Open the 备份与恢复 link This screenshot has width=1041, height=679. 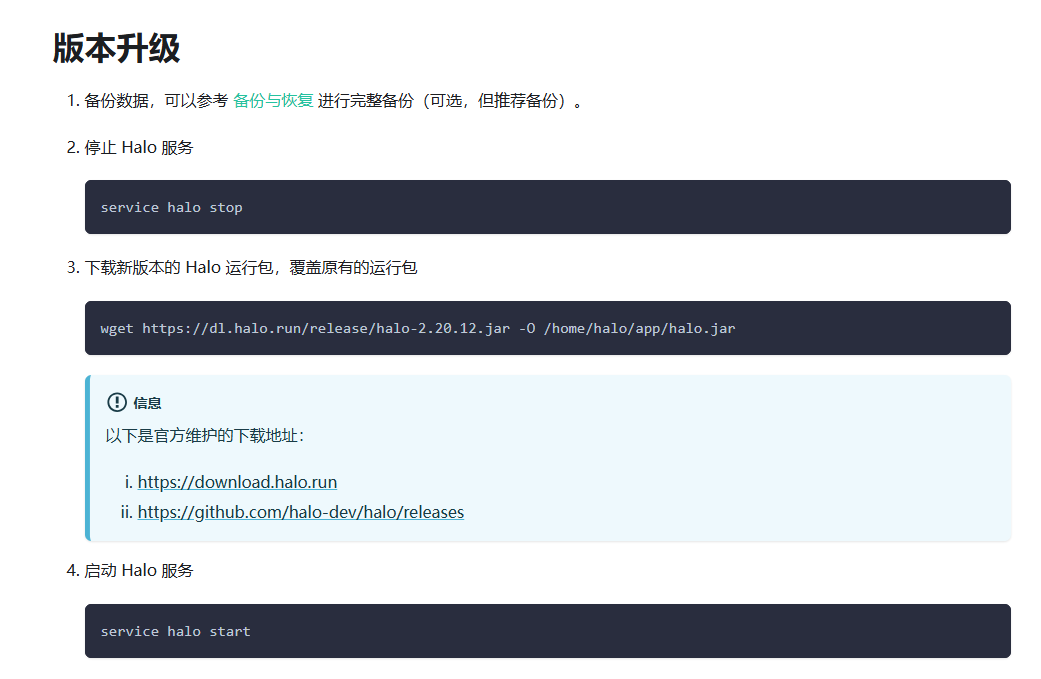click(x=273, y=101)
